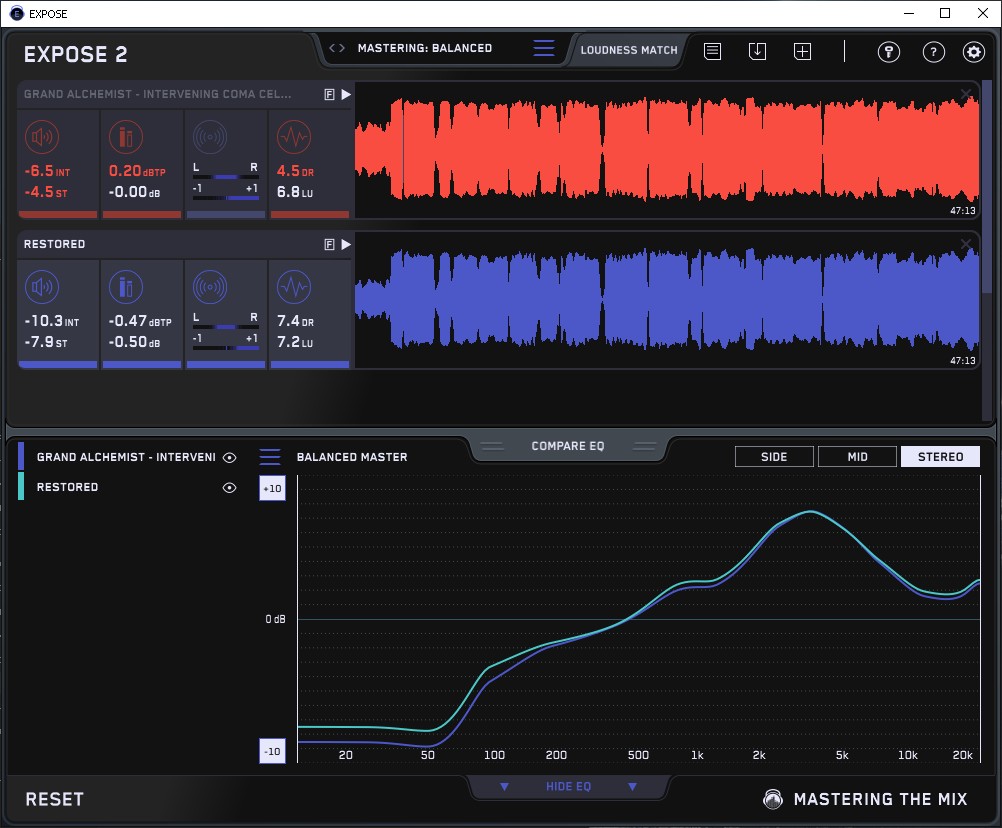The width and height of the screenshot is (1002, 828).
Task: Switch EQ view to Mid
Action: (857, 457)
